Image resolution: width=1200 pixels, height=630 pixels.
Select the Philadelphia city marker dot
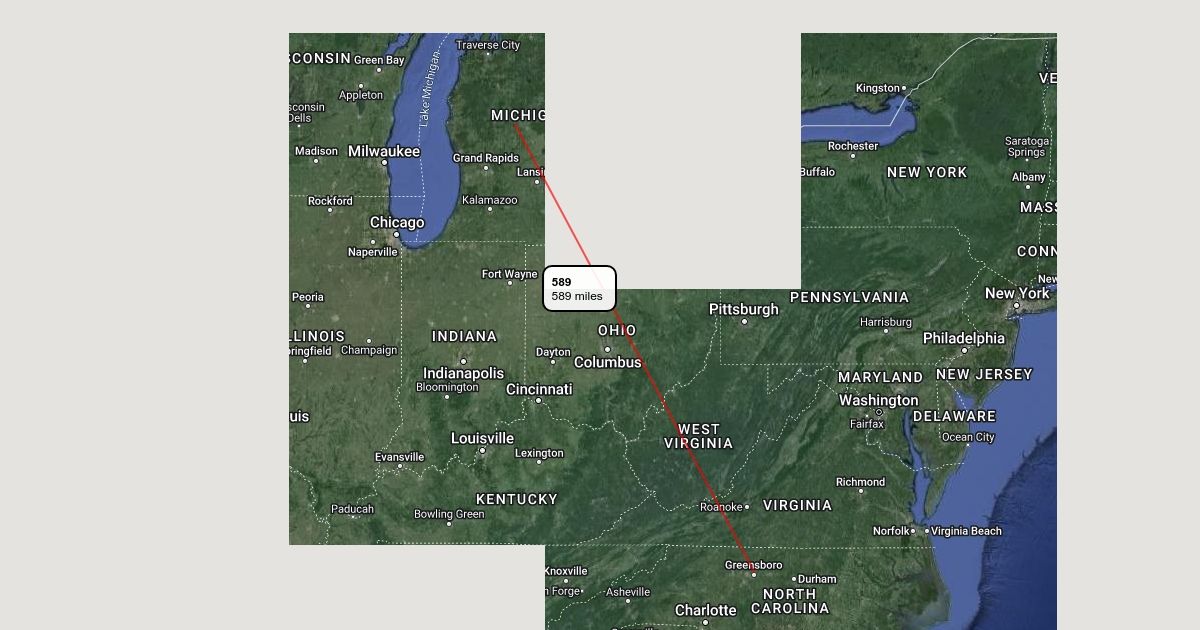964,351
